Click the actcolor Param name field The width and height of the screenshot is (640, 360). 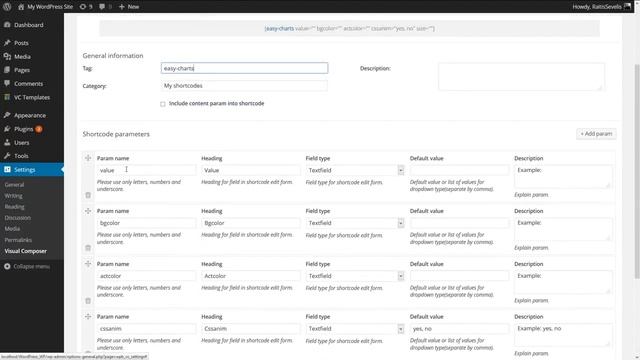(x=146, y=276)
